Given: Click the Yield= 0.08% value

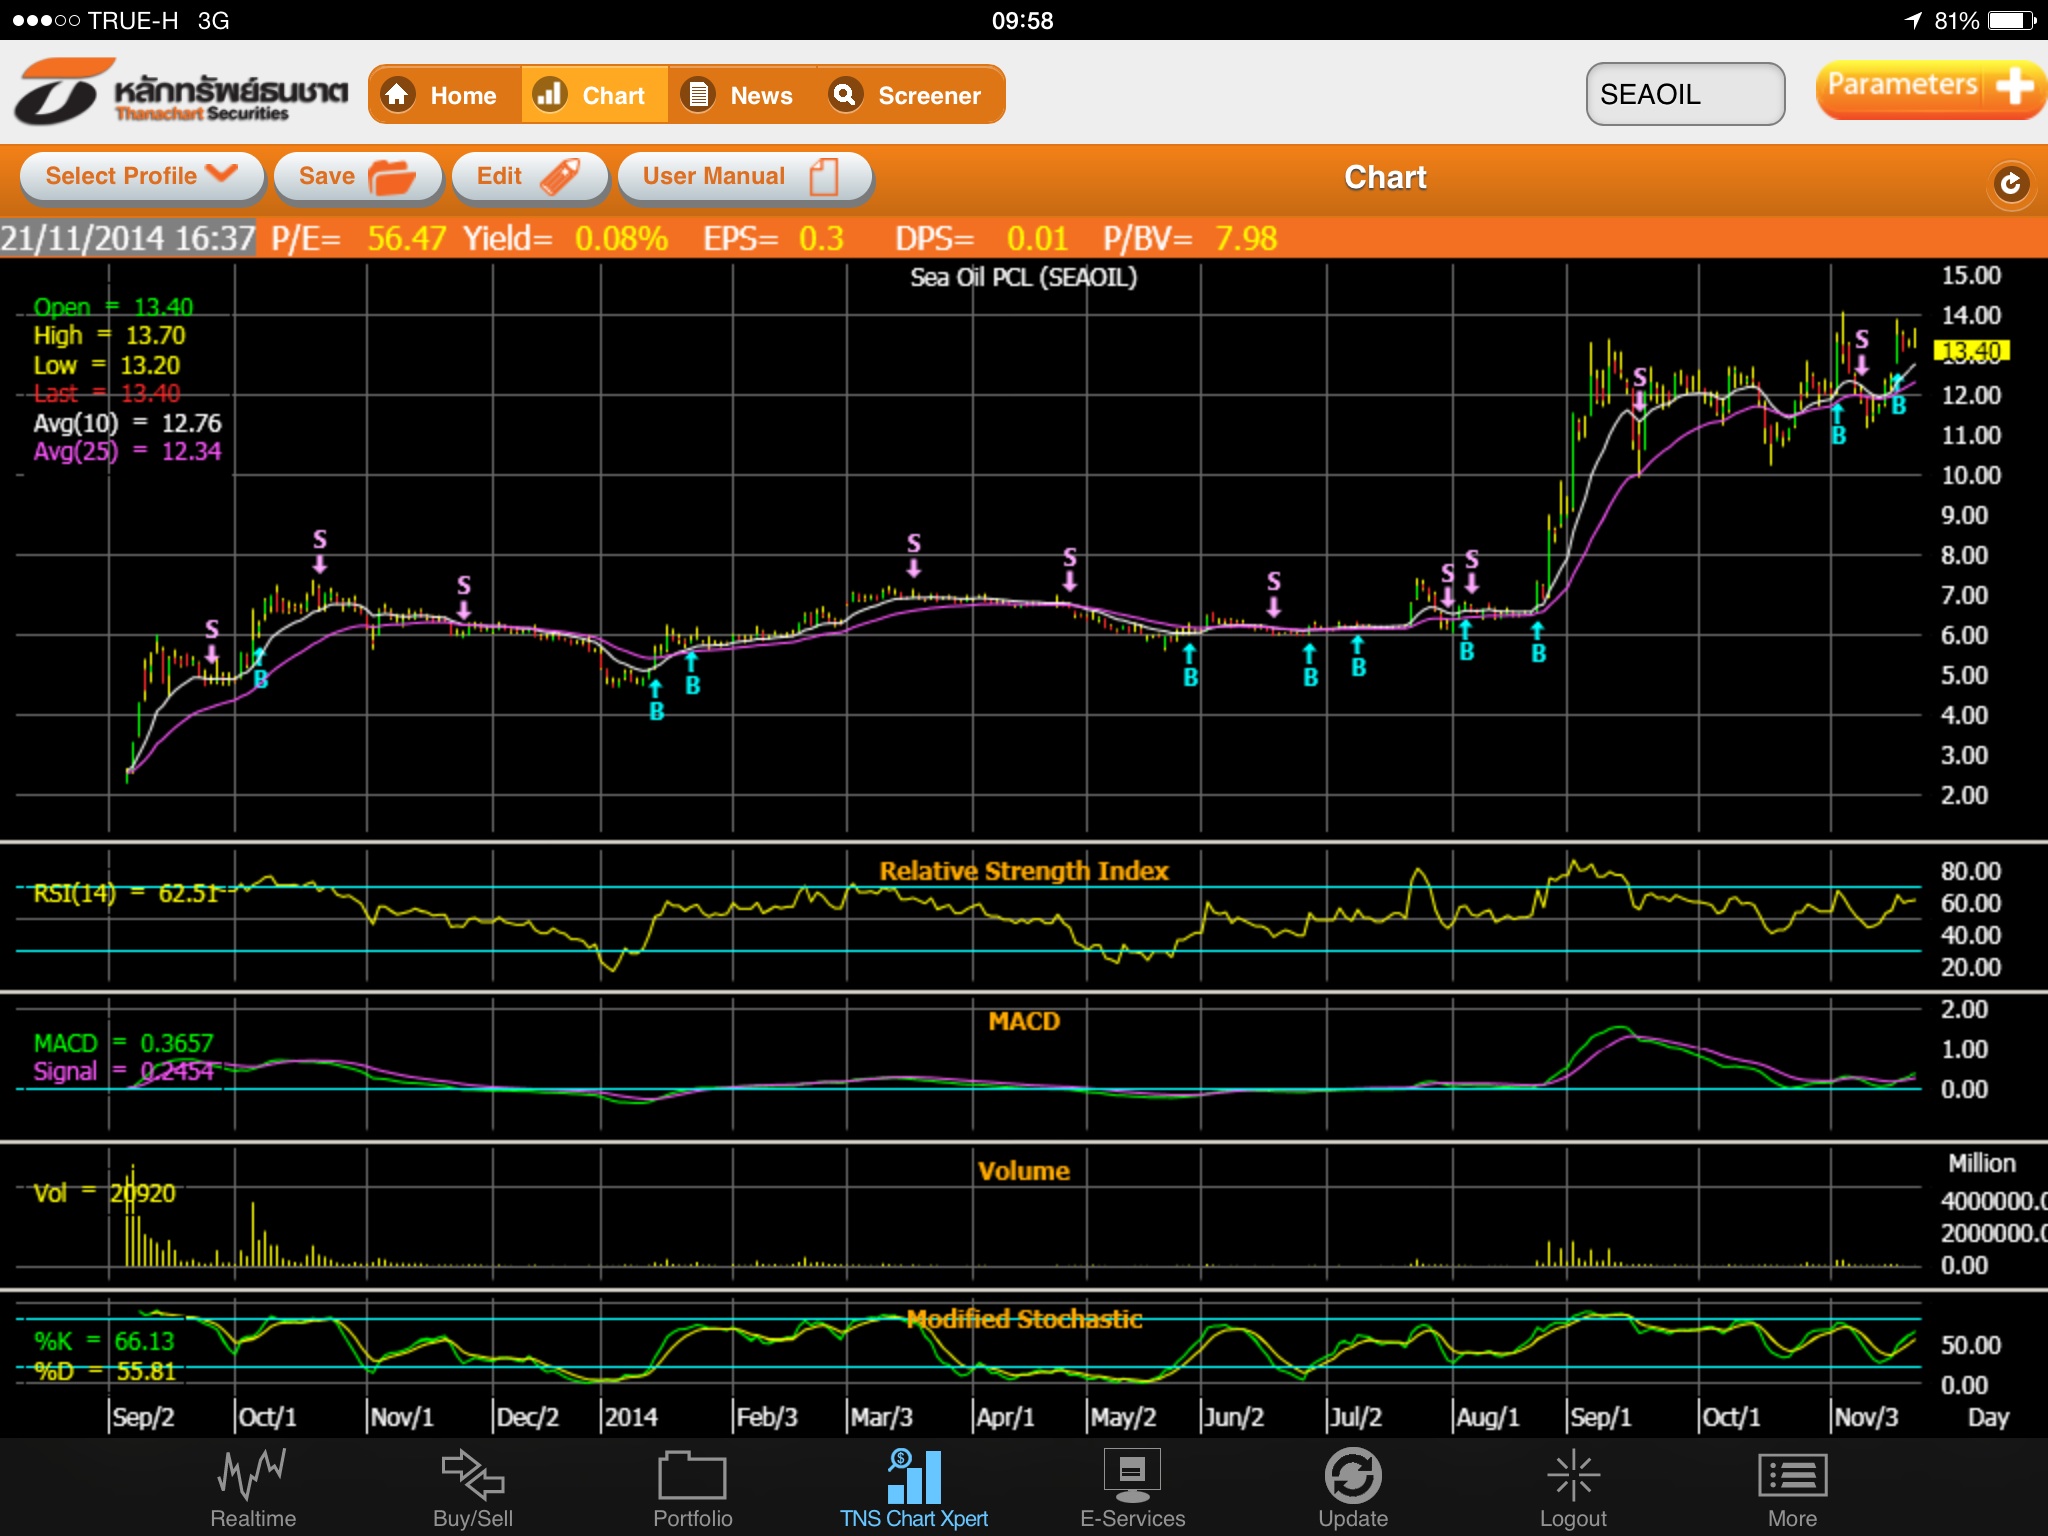Looking at the screenshot, I should click(x=565, y=238).
